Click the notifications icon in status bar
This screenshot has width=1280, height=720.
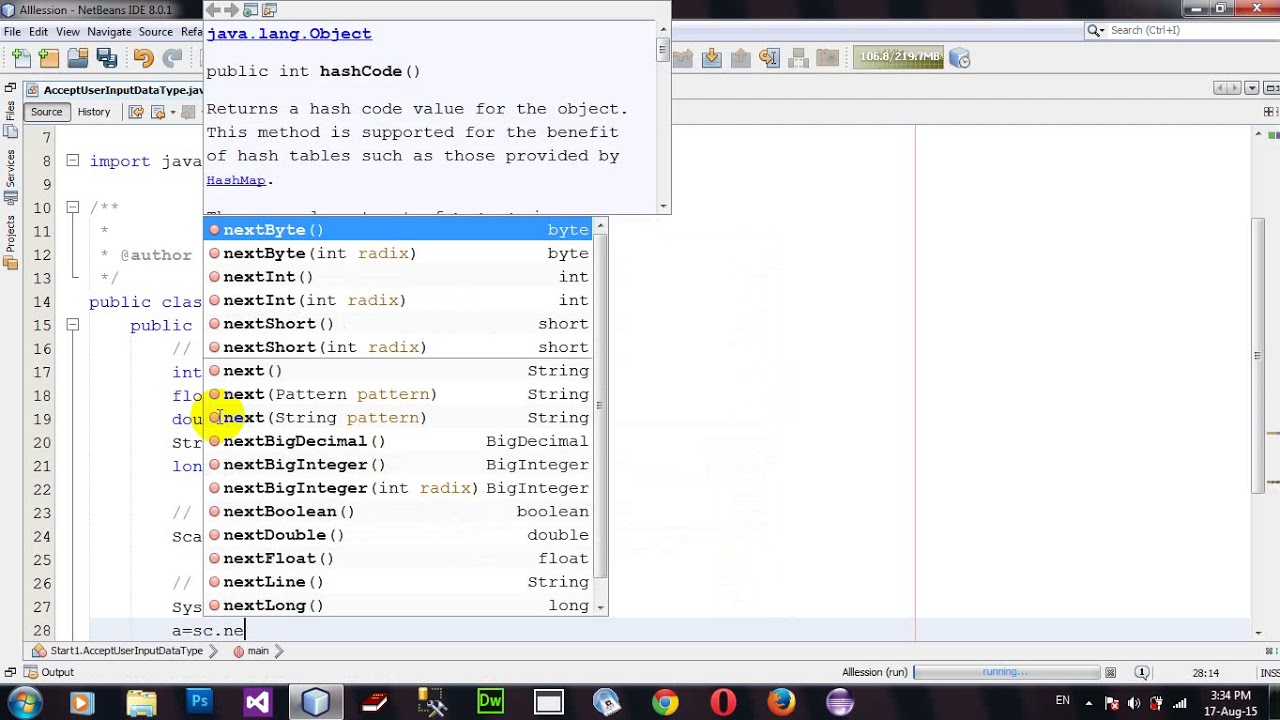pos(1142,672)
